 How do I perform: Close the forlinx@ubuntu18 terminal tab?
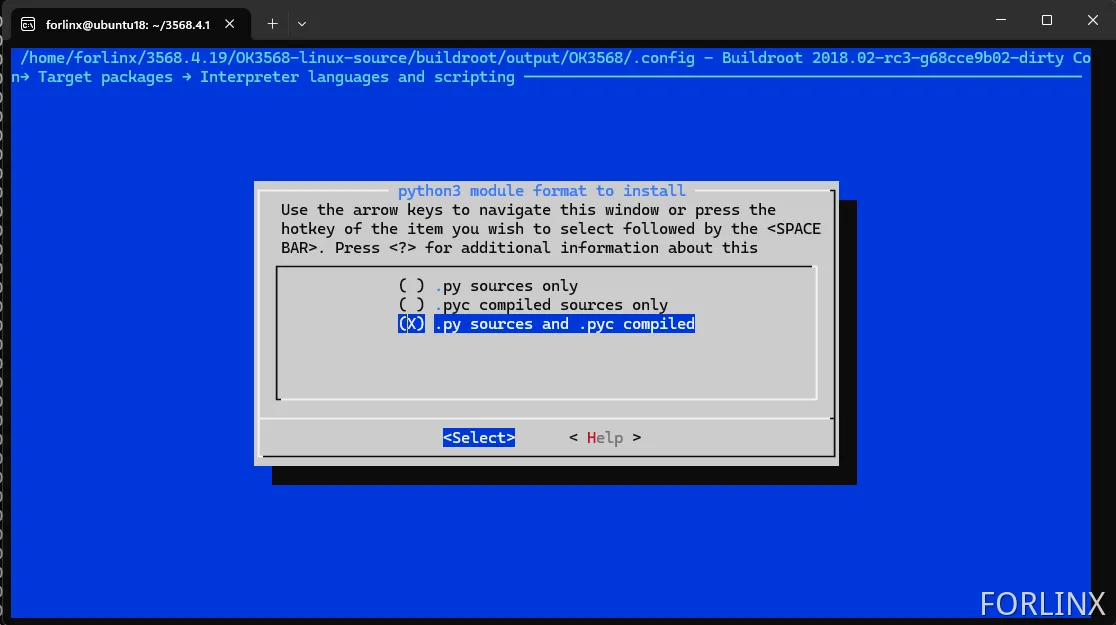233,24
